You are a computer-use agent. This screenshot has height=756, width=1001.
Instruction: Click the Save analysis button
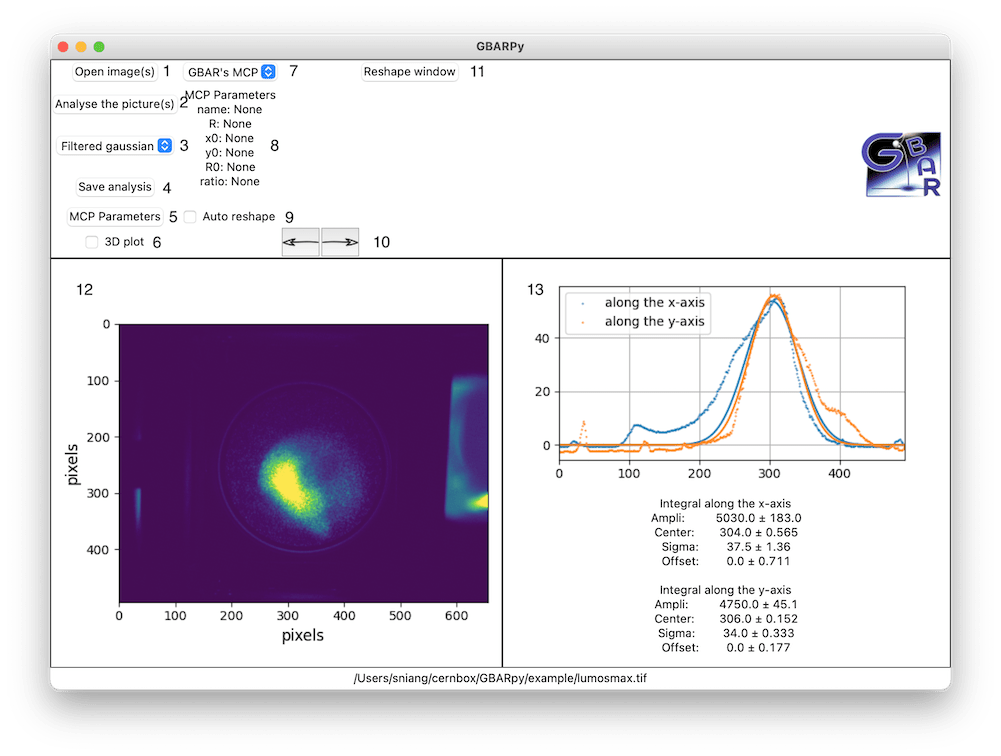click(115, 186)
